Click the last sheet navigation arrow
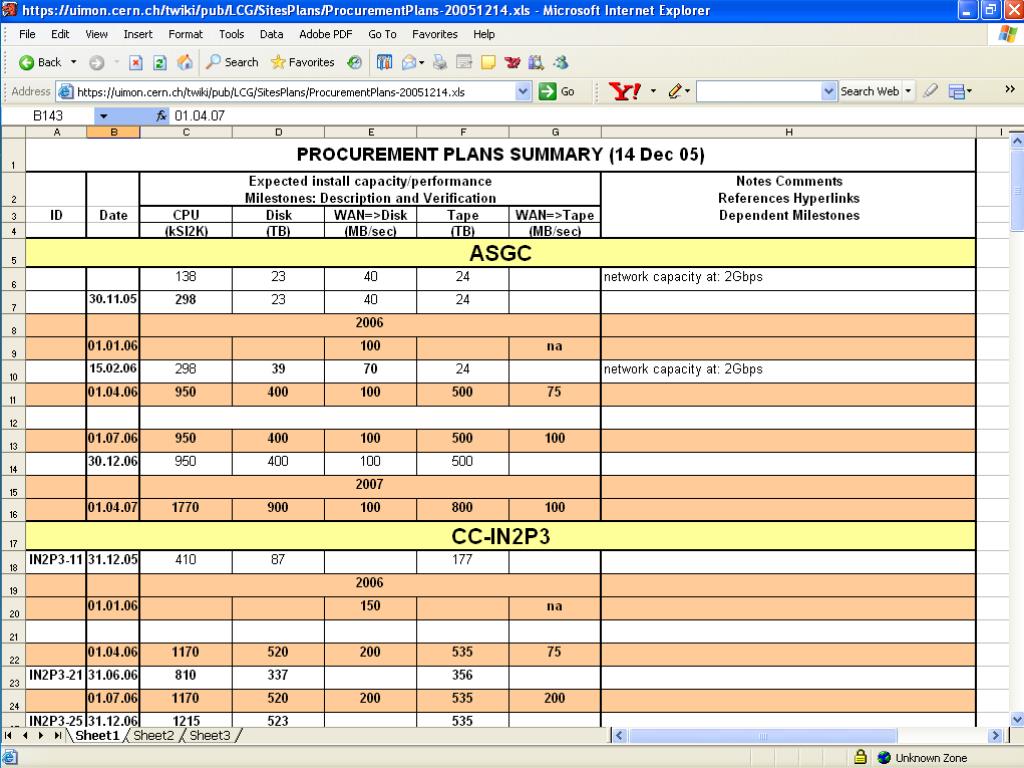 (58, 735)
